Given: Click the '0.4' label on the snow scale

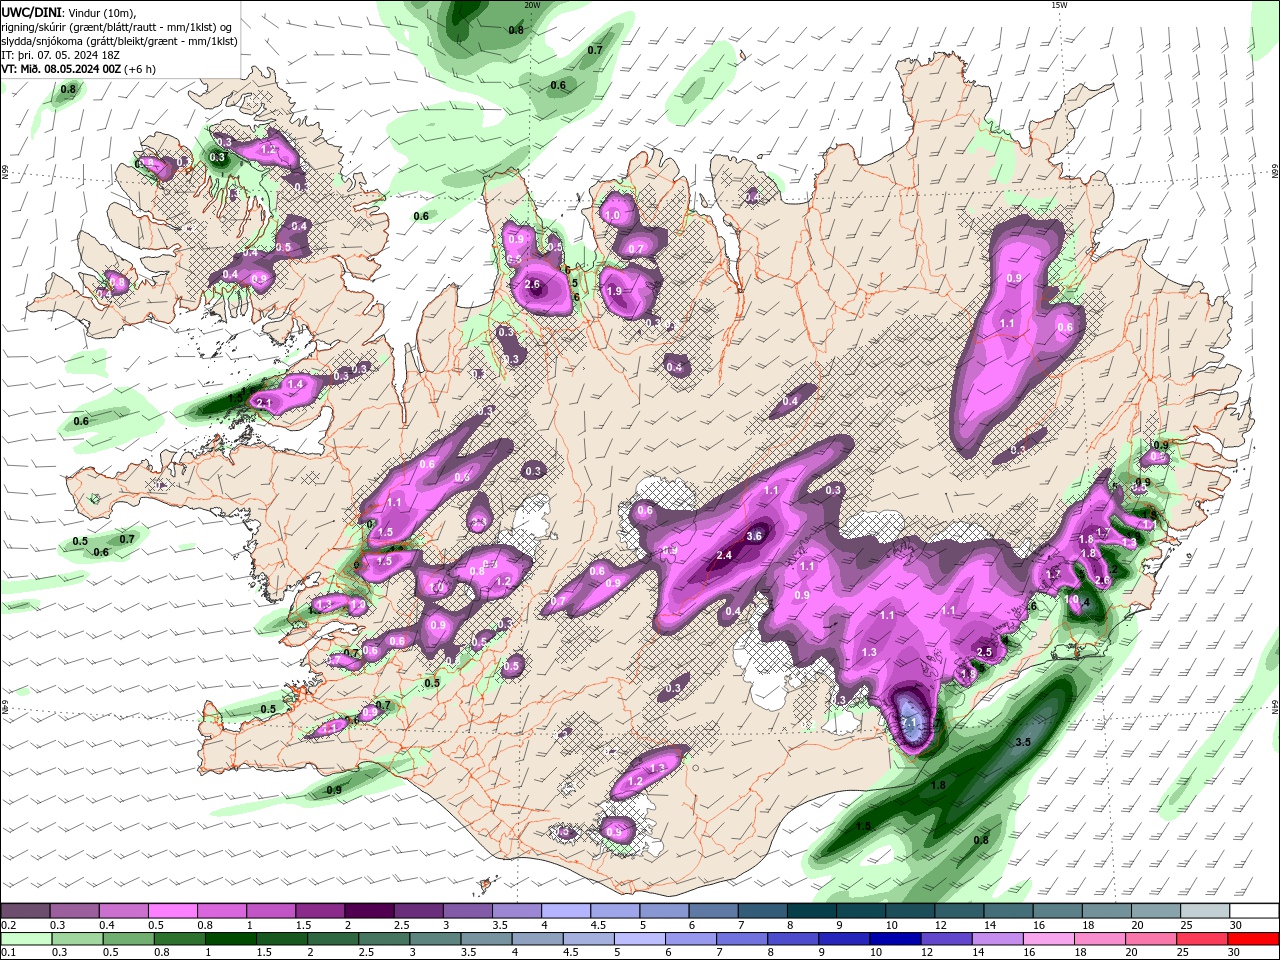Looking at the screenshot, I should (106, 925).
